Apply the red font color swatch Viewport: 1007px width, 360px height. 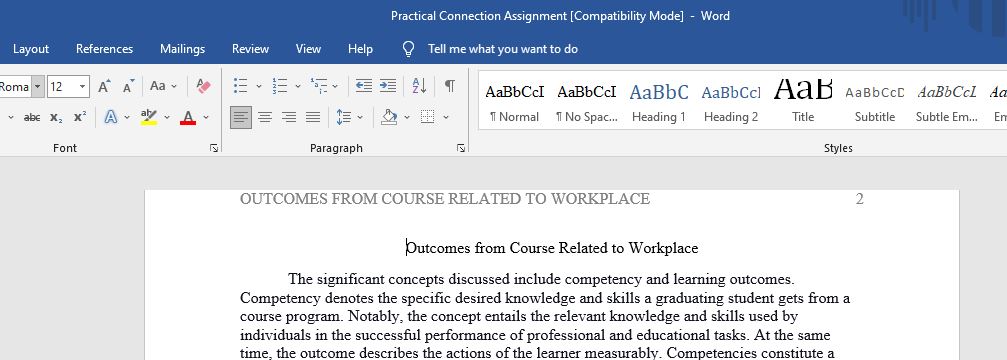pyautogui.click(x=188, y=117)
